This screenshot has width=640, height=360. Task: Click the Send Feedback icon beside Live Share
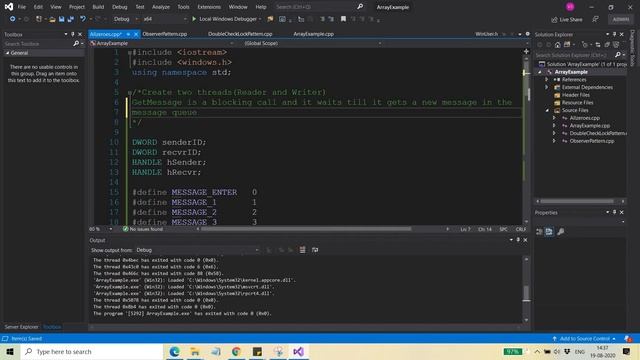(596, 19)
